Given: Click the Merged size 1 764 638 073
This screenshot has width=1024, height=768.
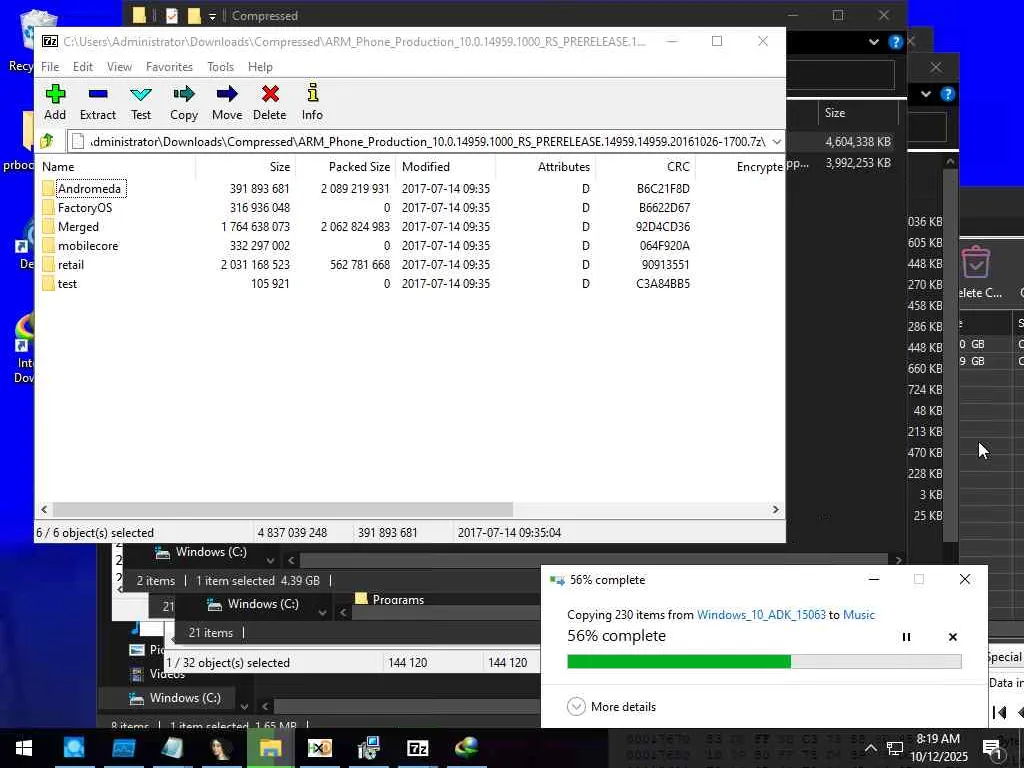Looking at the screenshot, I should point(255,227).
